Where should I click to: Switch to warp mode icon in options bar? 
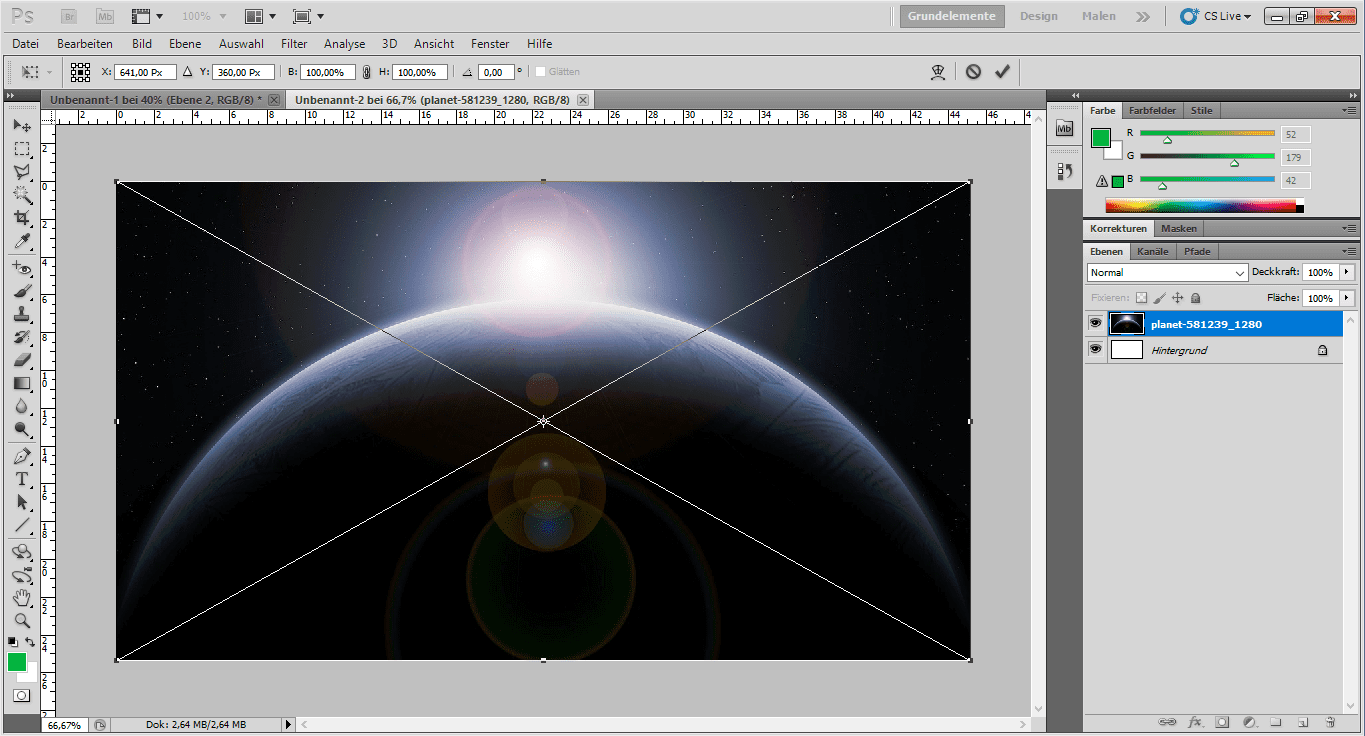[x=938, y=72]
